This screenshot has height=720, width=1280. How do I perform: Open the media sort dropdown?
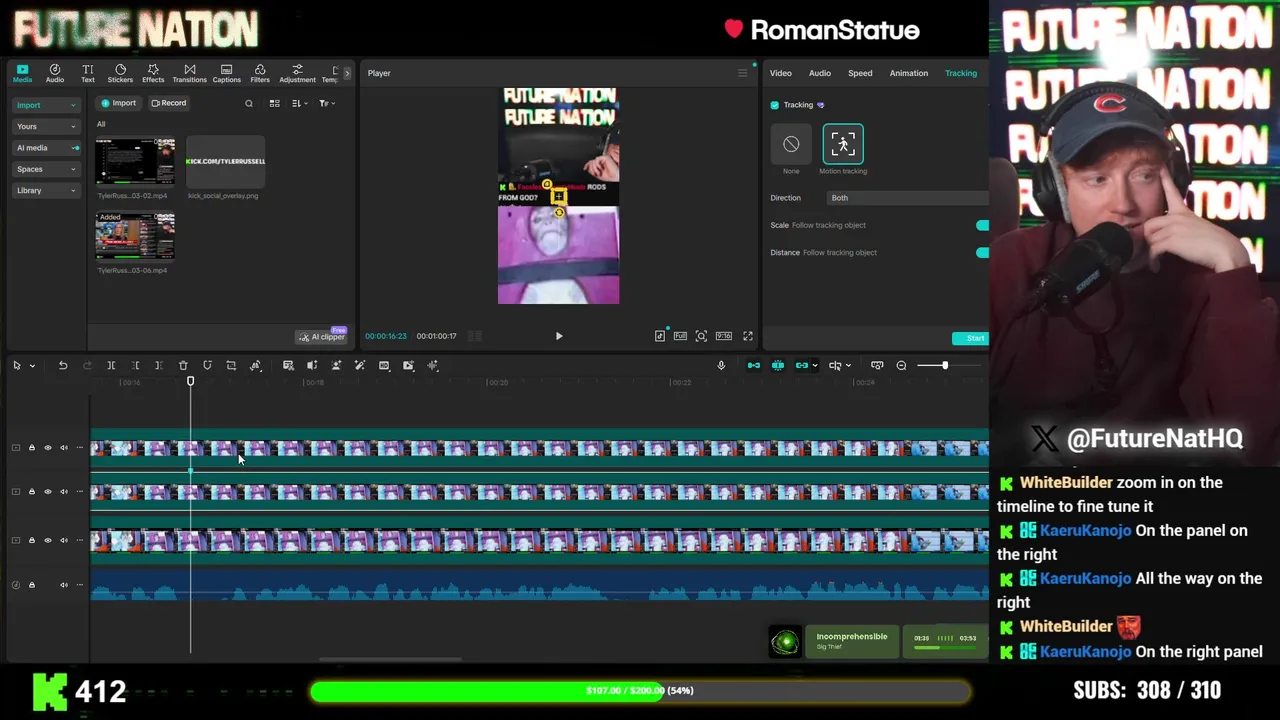point(299,103)
